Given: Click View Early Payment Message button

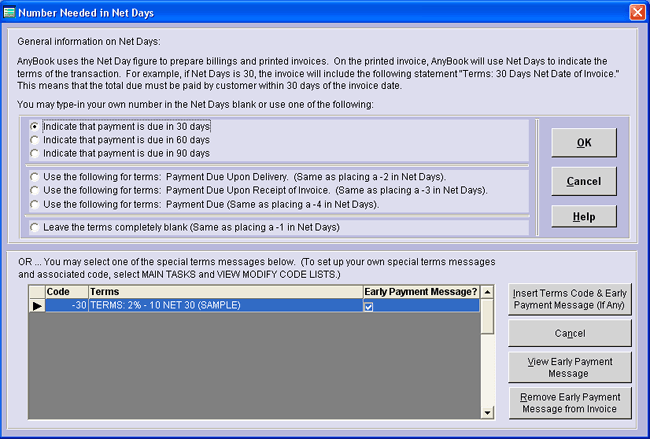Looking at the screenshot, I should (x=569, y=367).
